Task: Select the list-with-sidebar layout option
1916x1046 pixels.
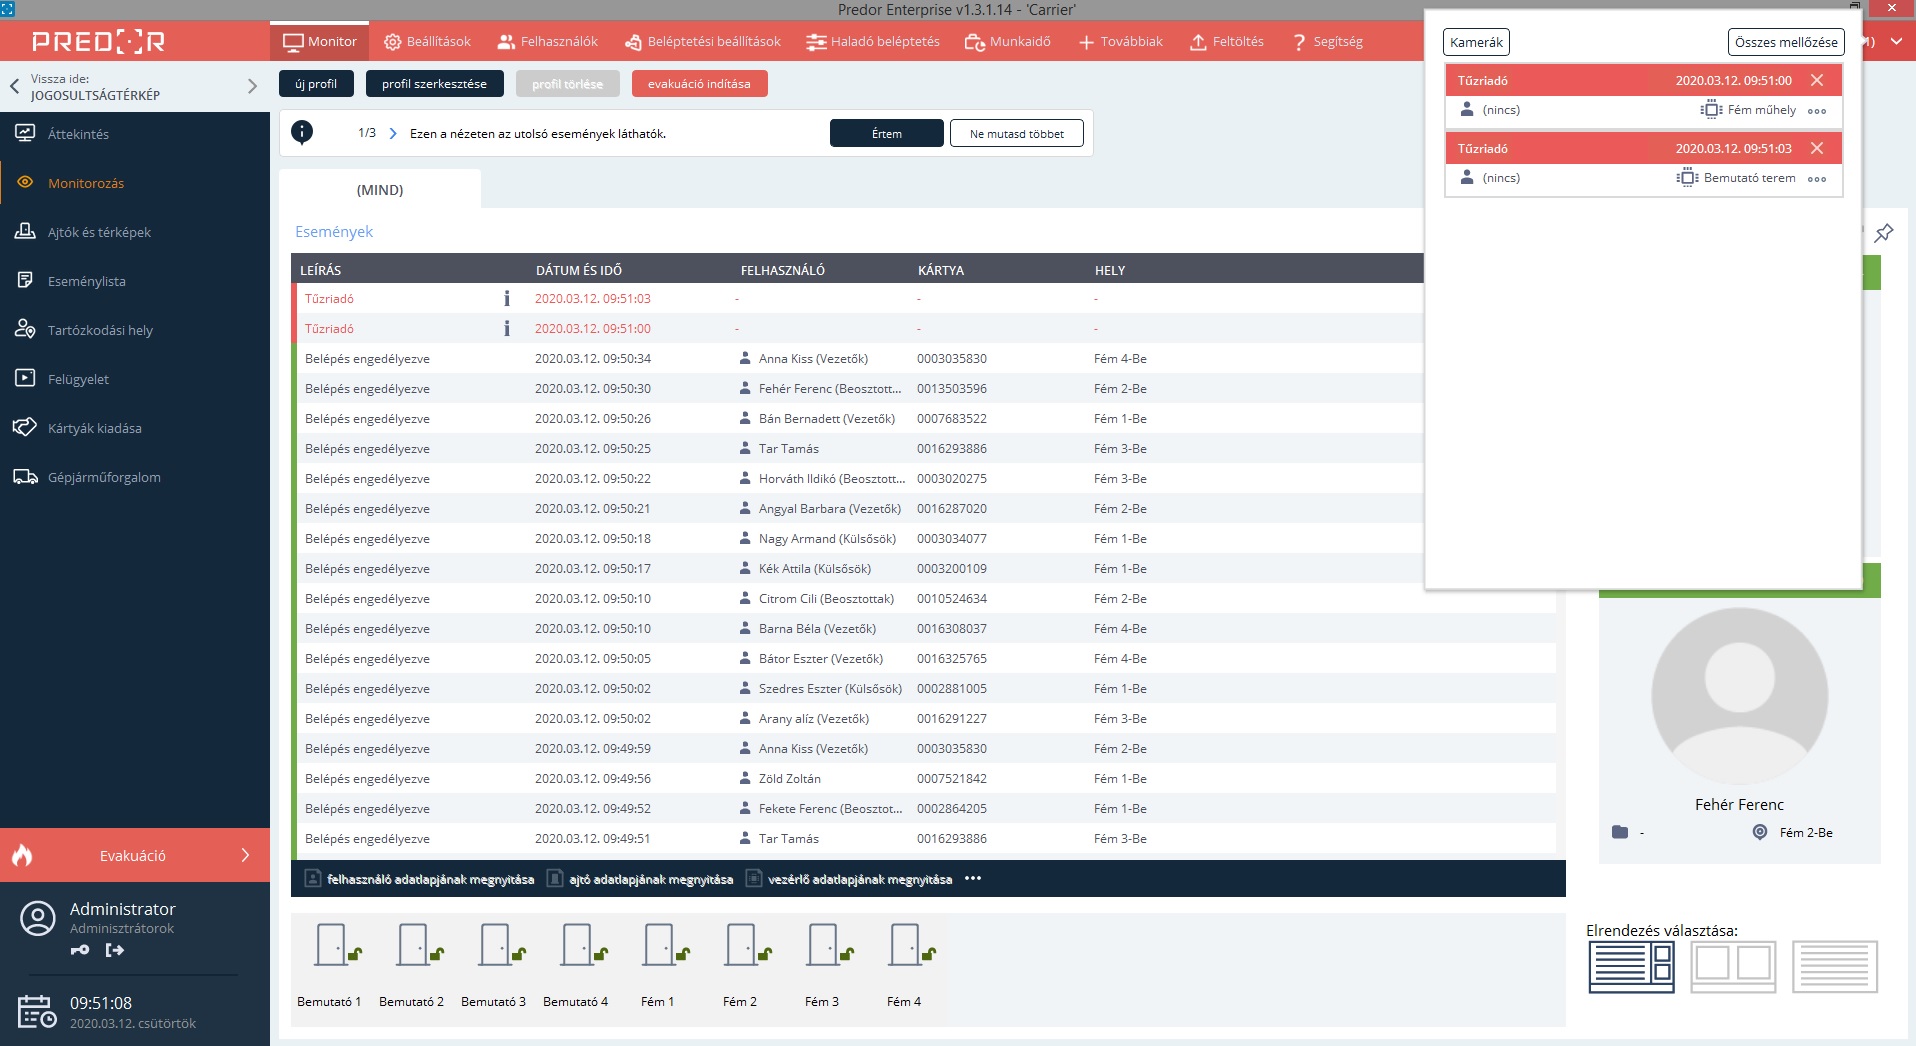Action: click(1631, 966)
